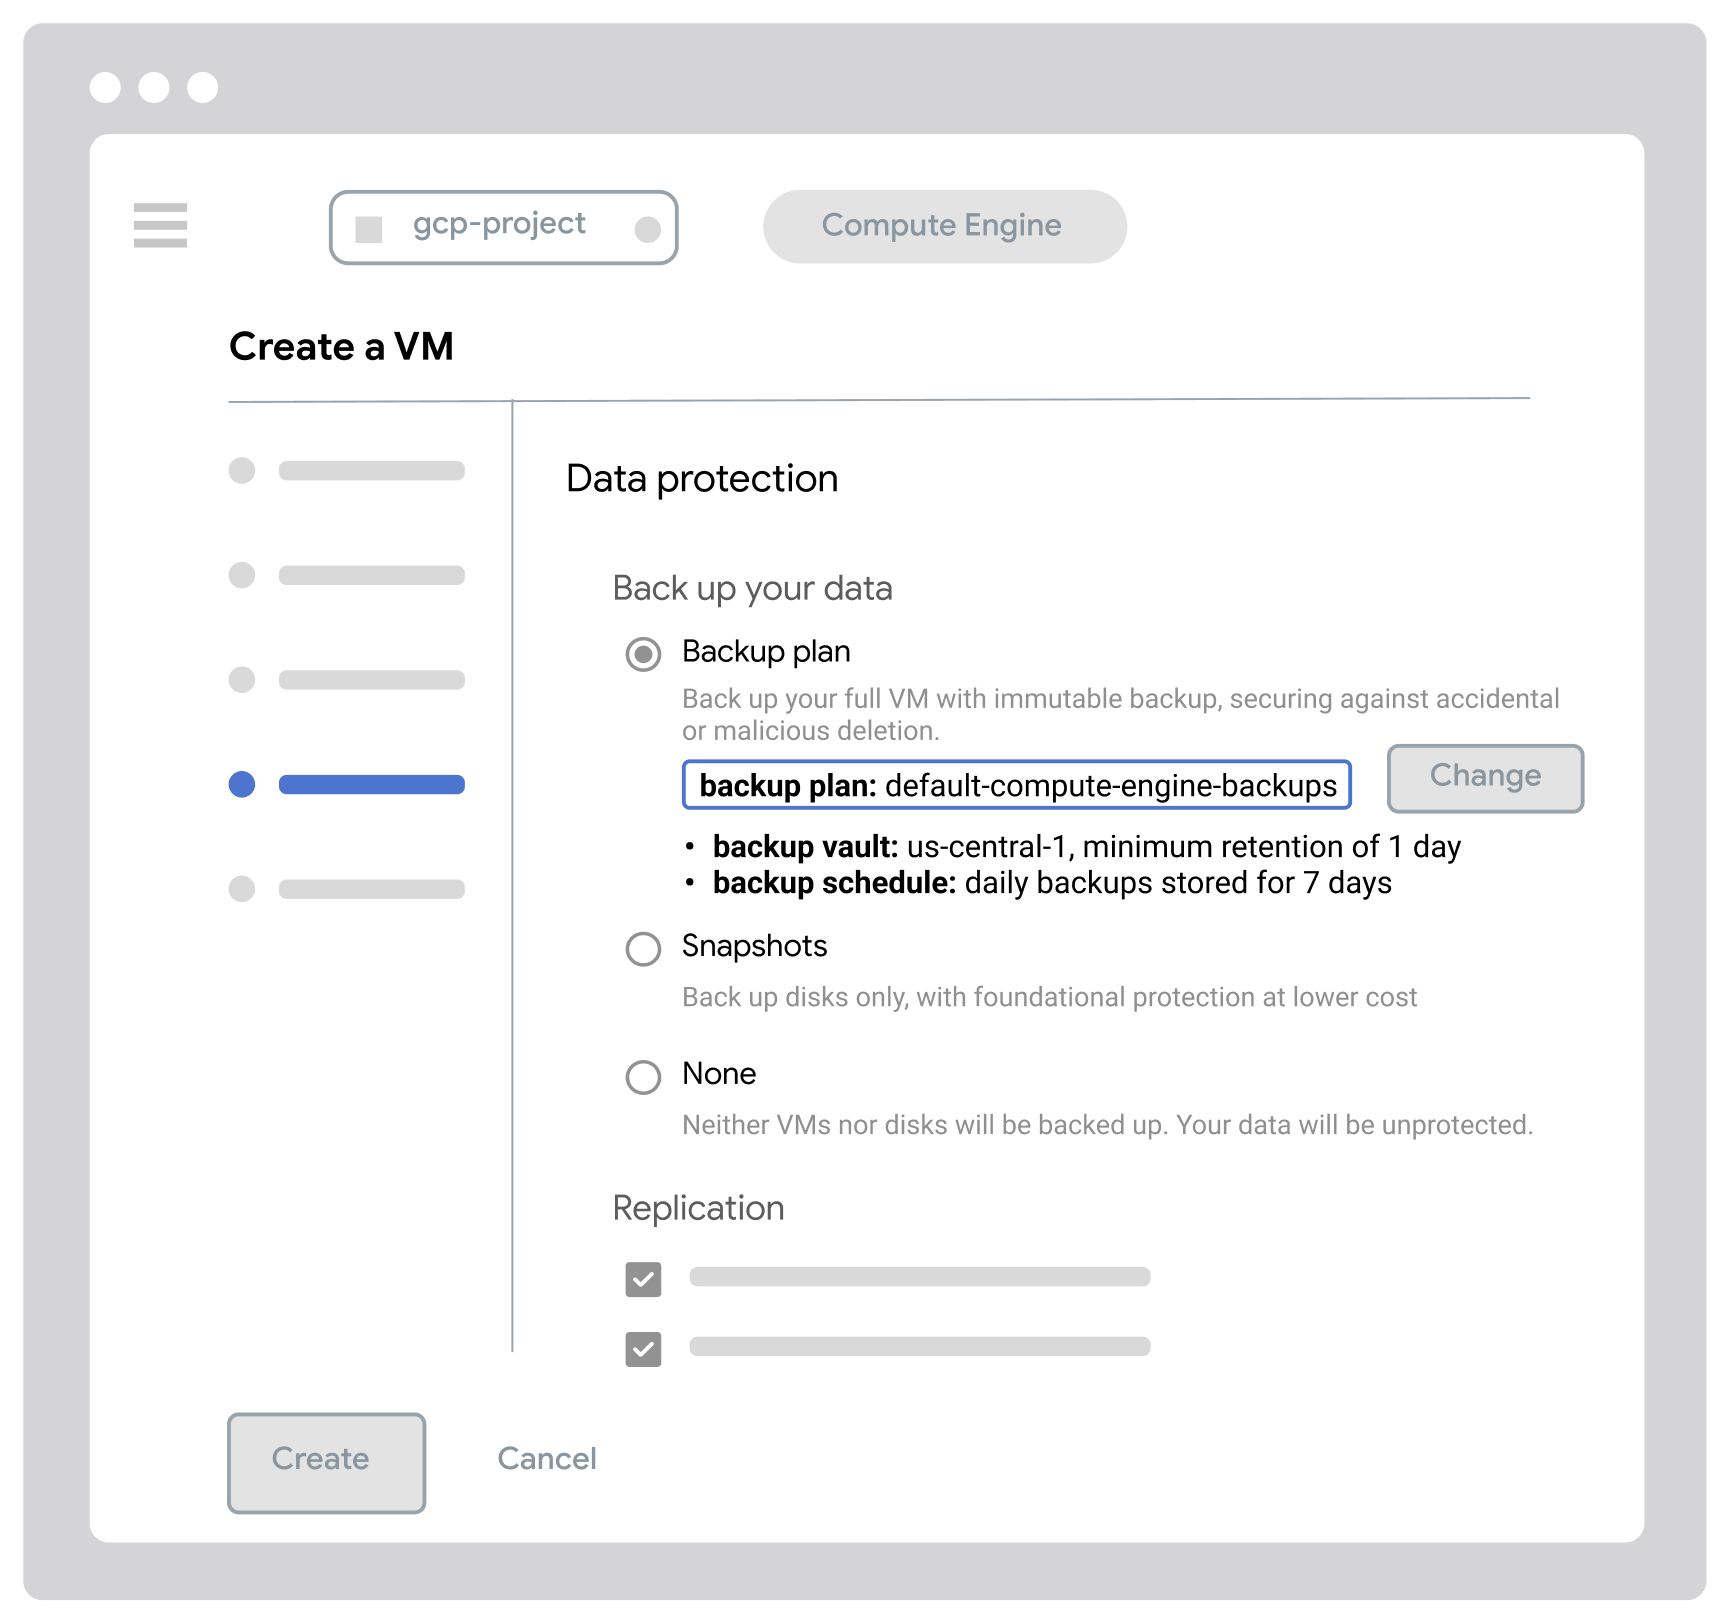Screen dimensions: 1728x1624
Task: Select the Backup plan radio button
Action: [643, 655]
